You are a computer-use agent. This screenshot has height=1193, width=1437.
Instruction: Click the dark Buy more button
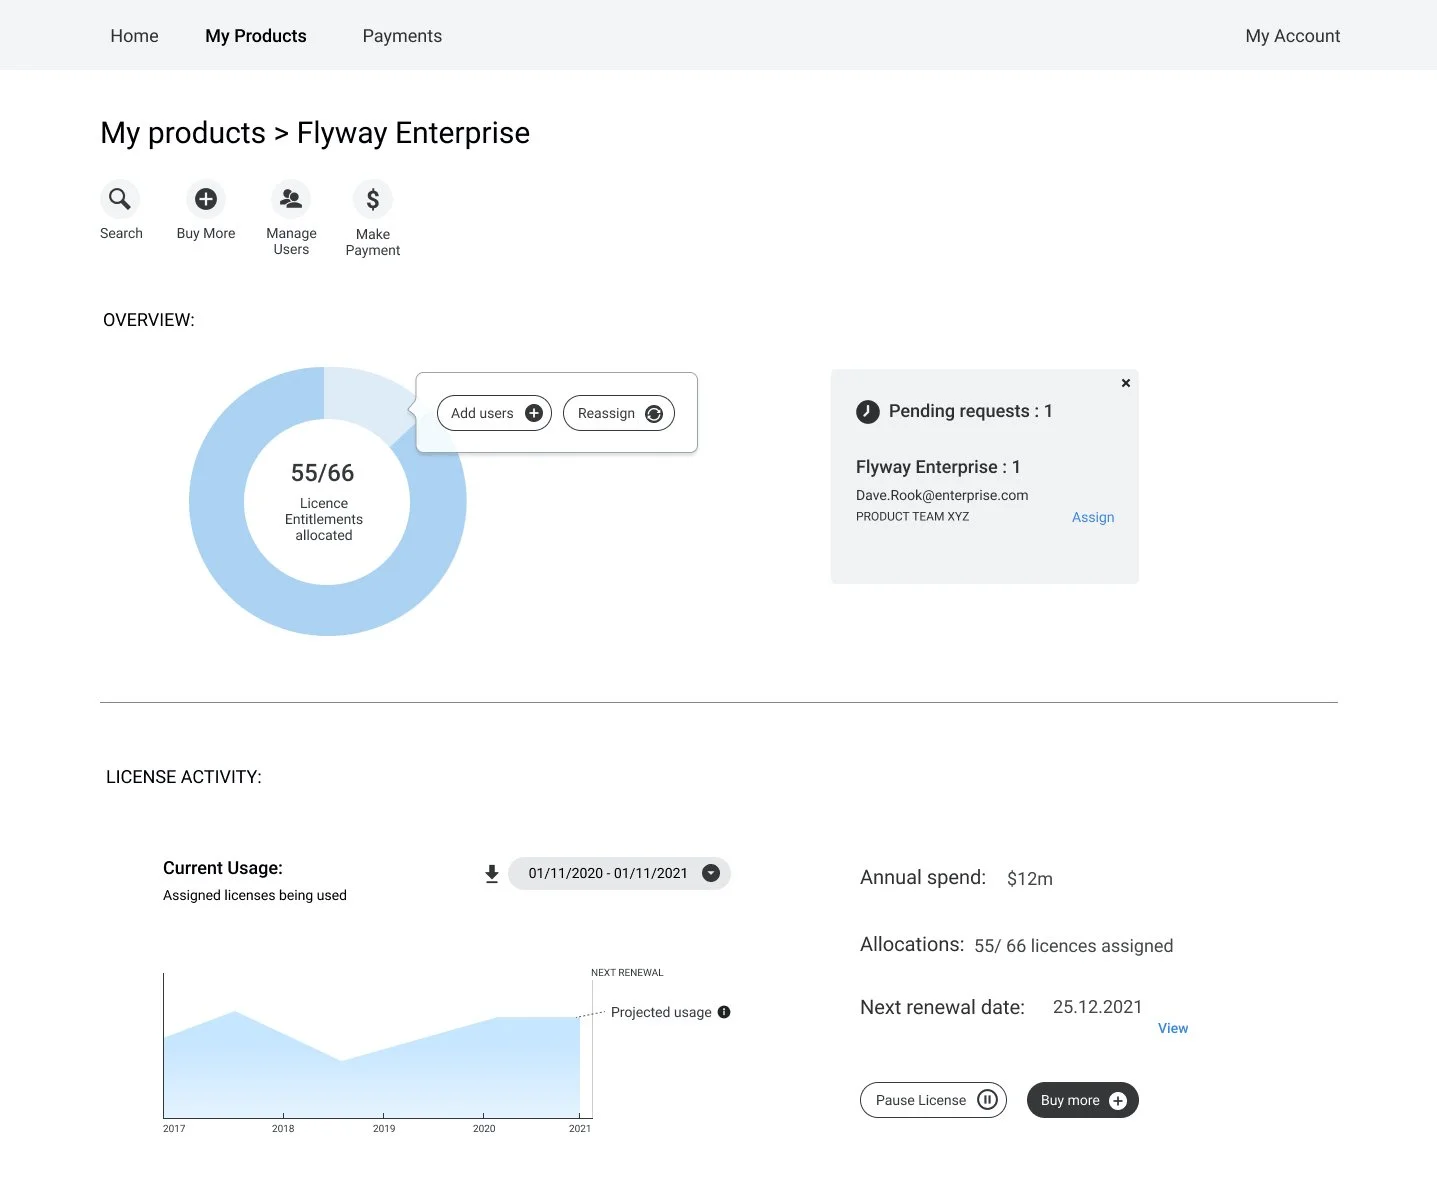[1082, 1100]
